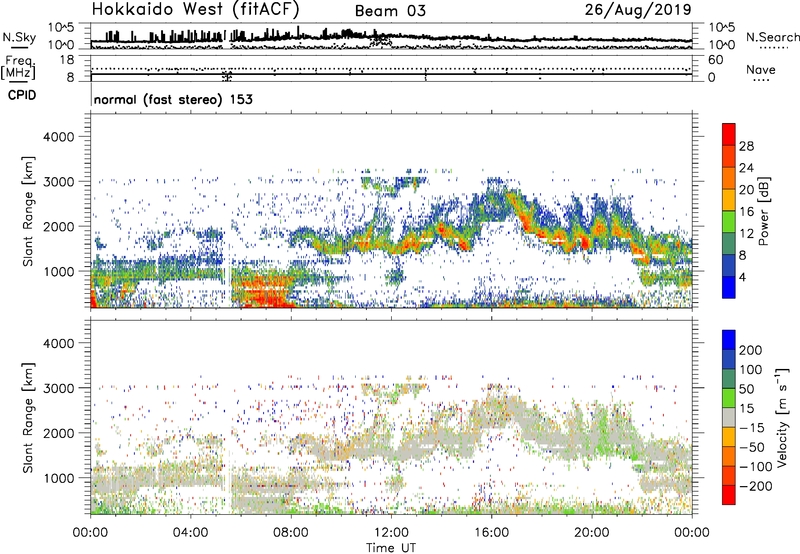The height and width of the screenshot is (554, 800).
Task: Click the '2000' tick on the velocity panel axis
Action: tap(58, 433)
